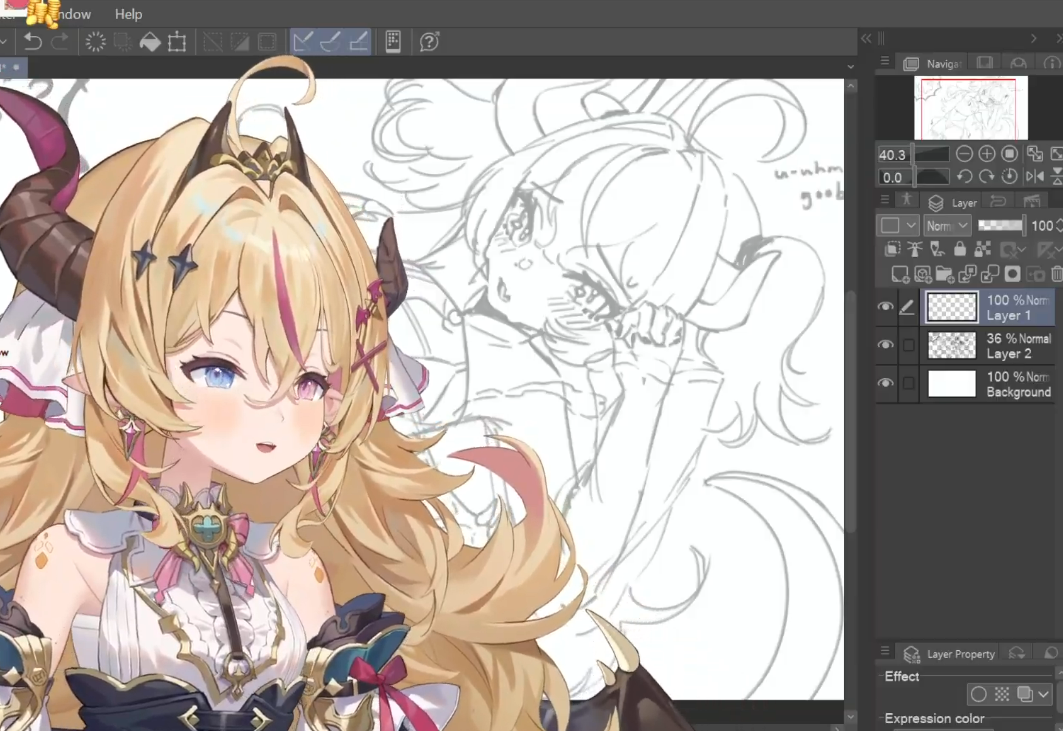Reset canvas rotation in Navigator
This screenshot has width=1063, height=731.
[1009, 177]
